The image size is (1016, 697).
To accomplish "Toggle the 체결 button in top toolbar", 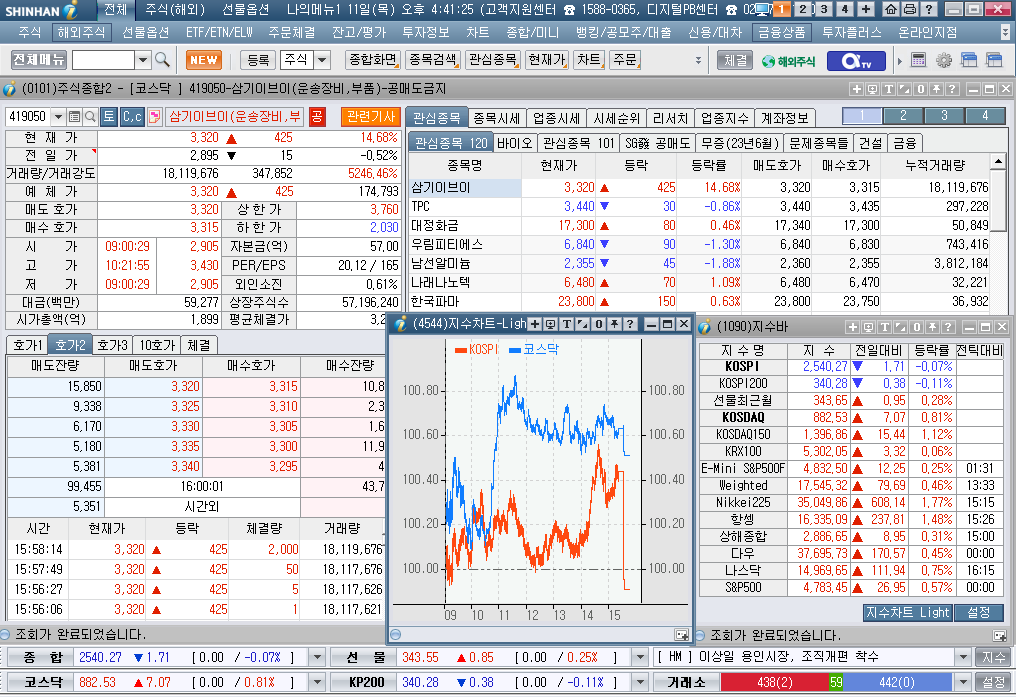I will [735, 60].
